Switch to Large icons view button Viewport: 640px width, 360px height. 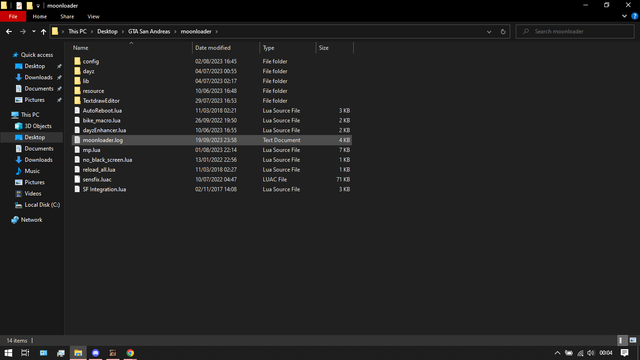click(633, 340)
